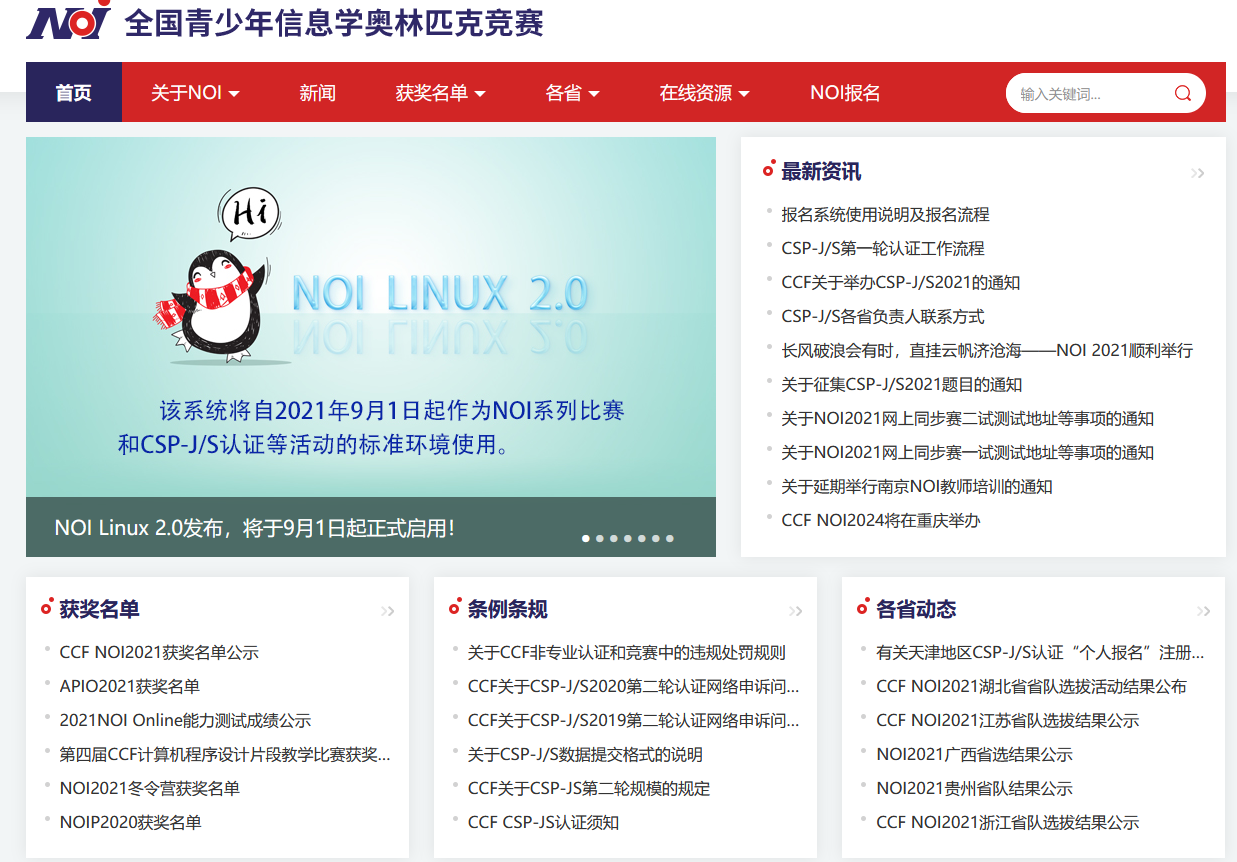1237x862 pixels.
Task: Open CSP-J/S2019第二轮认证网络申诉 link
Action: tap(633, 721)
